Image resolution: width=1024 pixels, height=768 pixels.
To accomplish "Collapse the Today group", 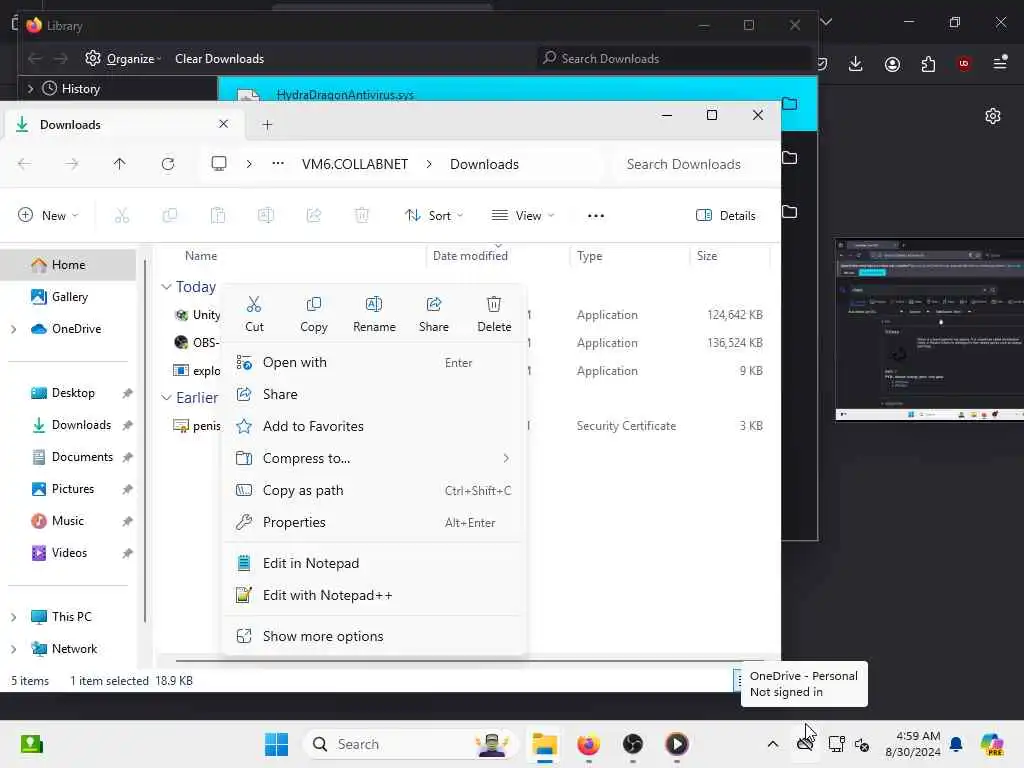I will click(167, 287).
